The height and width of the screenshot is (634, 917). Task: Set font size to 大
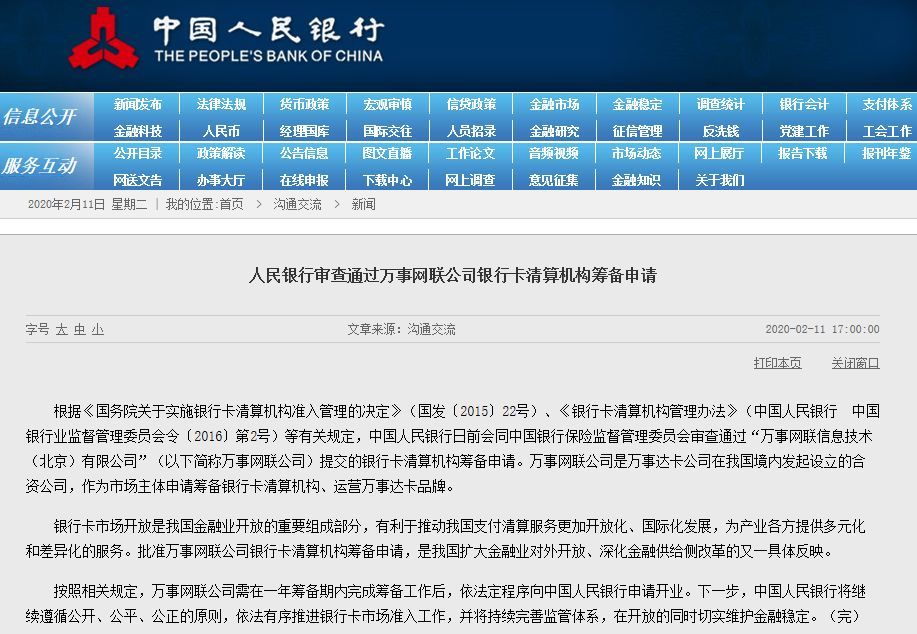point(61,330)
